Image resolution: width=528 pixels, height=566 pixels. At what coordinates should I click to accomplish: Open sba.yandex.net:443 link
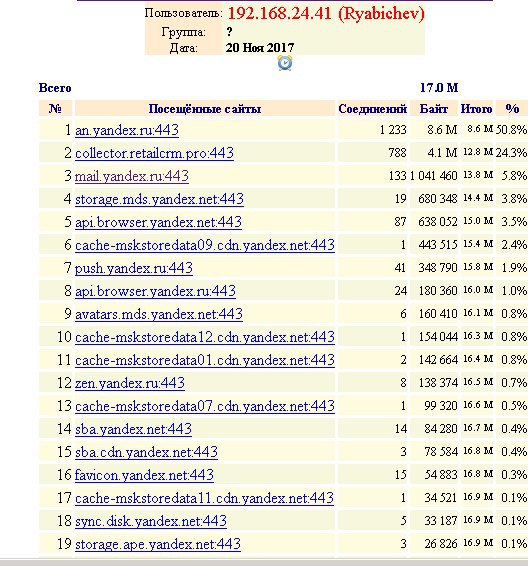click(x=133, y=429)
